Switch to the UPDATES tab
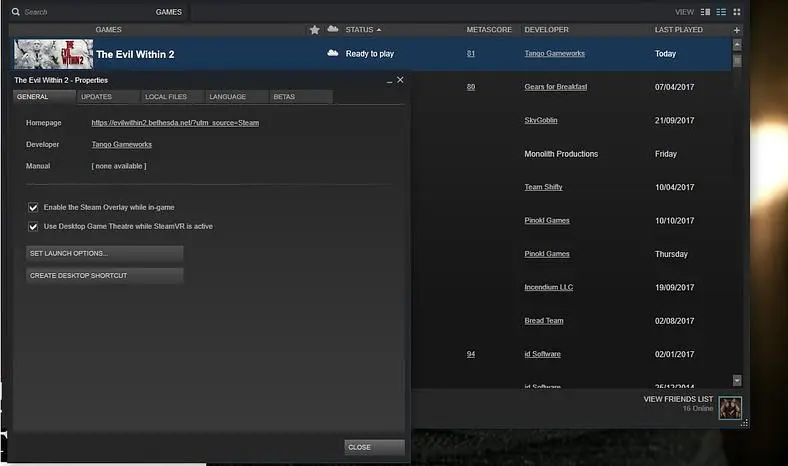Screen dimensions: 788x466 (x=108, y=97)
